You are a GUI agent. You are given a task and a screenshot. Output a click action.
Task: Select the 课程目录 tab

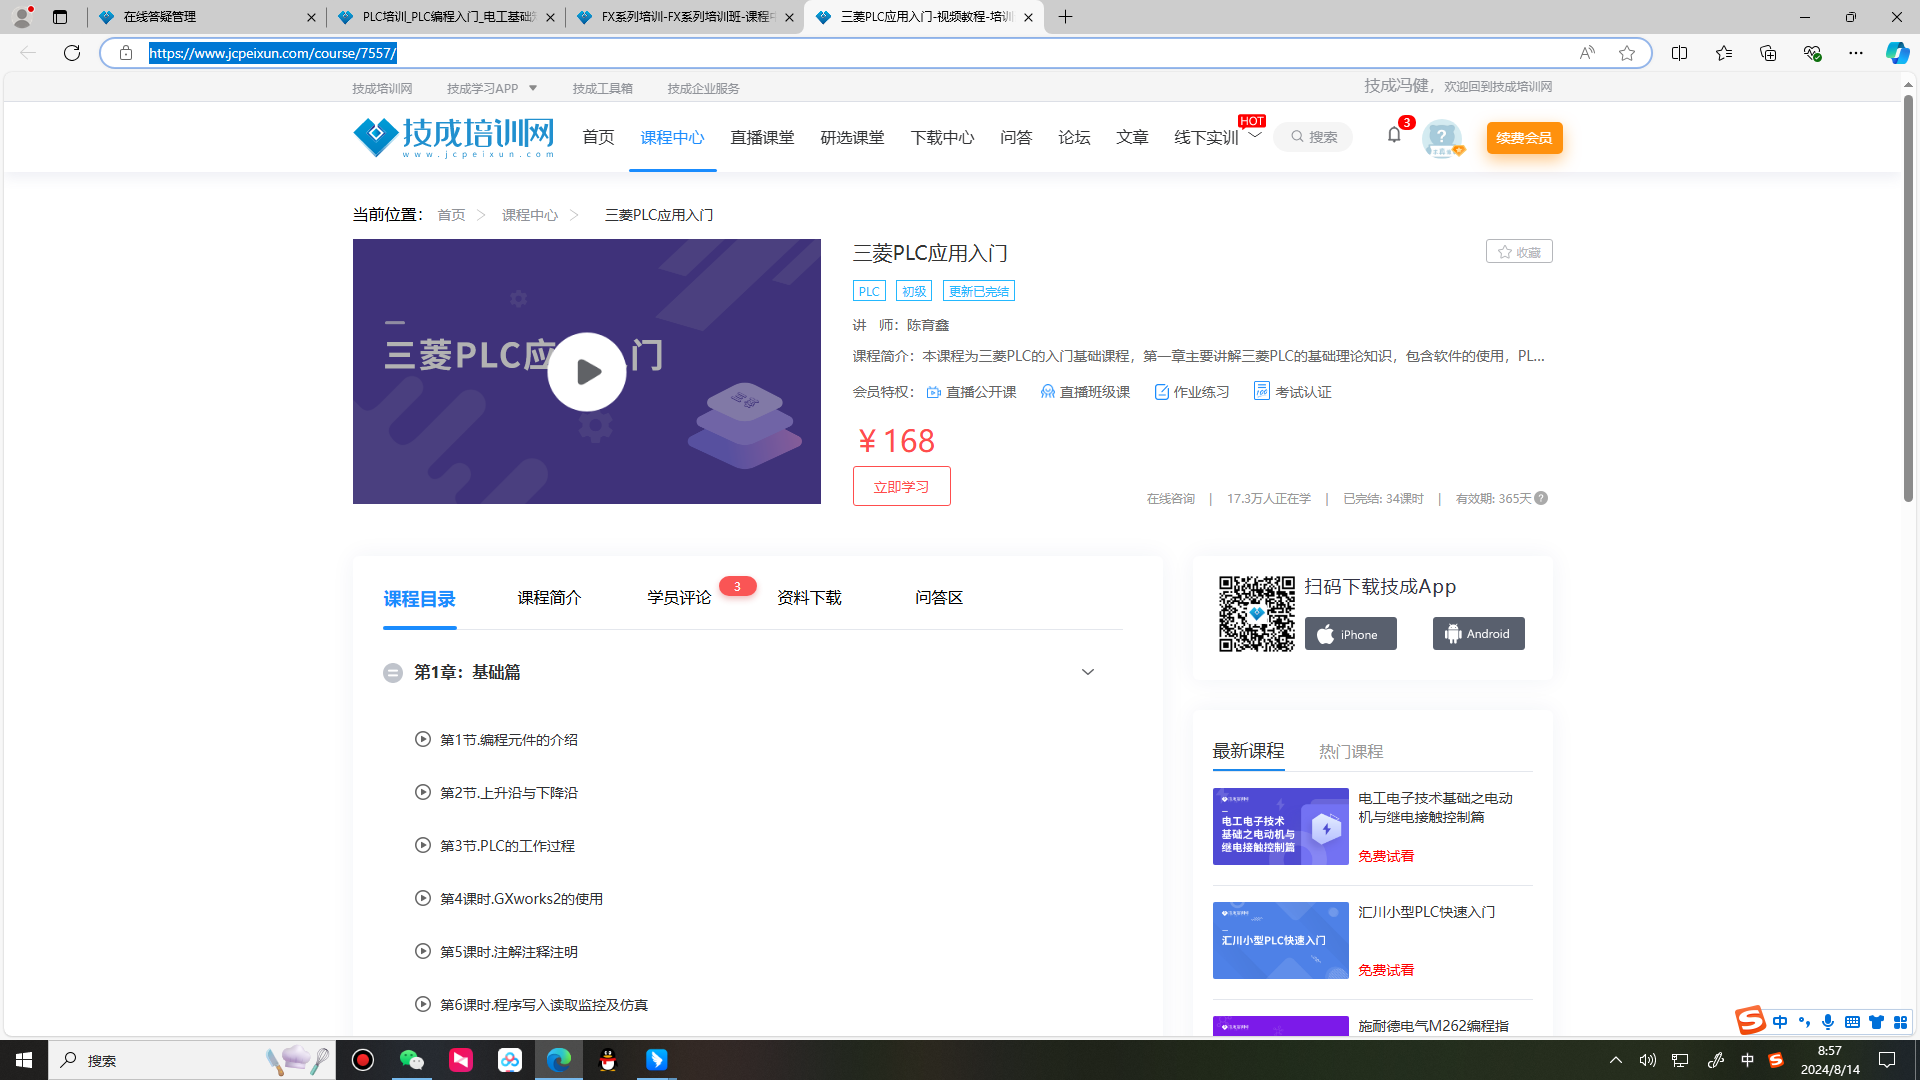point(419,599)
